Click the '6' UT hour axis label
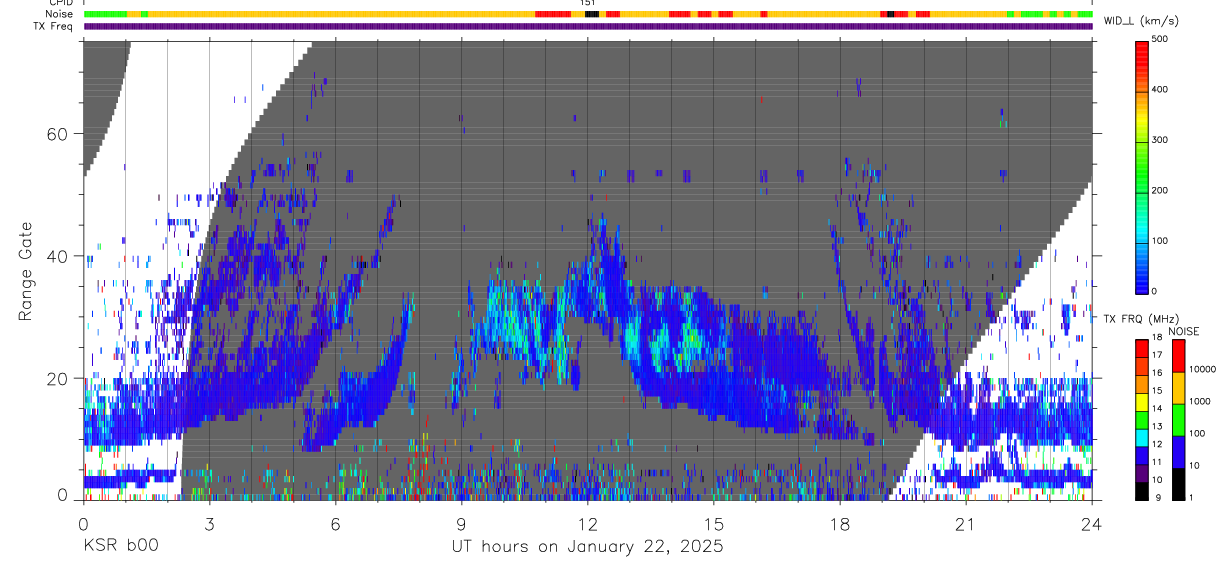This screenshot has width=1228, height=567. pos(335,523)
